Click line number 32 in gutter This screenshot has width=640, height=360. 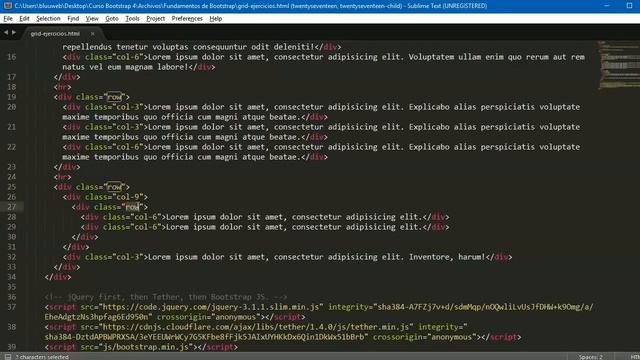pos(11,257)
